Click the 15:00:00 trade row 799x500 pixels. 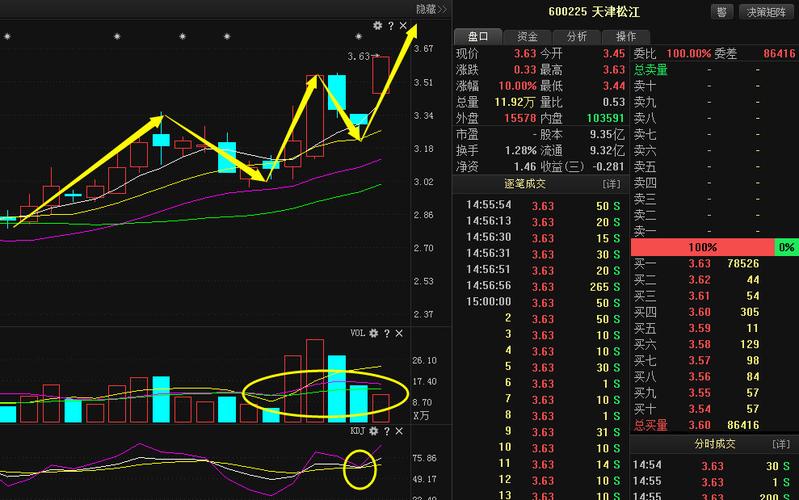tap(543, 302)
